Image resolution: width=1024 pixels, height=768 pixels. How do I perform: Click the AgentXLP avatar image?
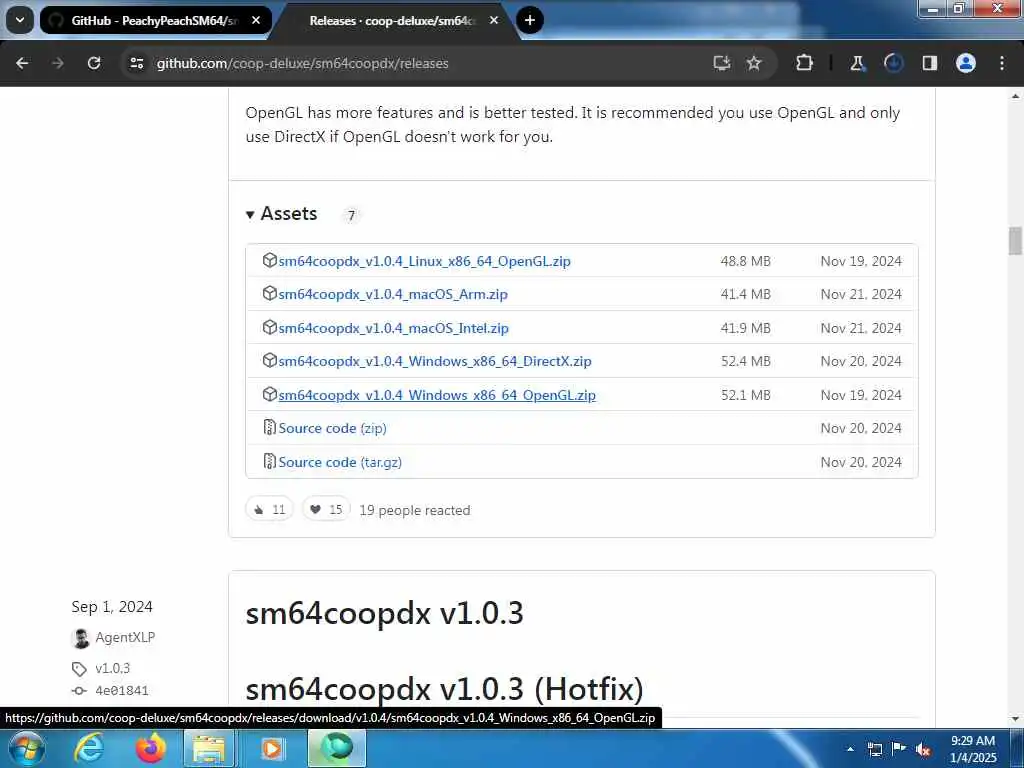coord(80,638)
